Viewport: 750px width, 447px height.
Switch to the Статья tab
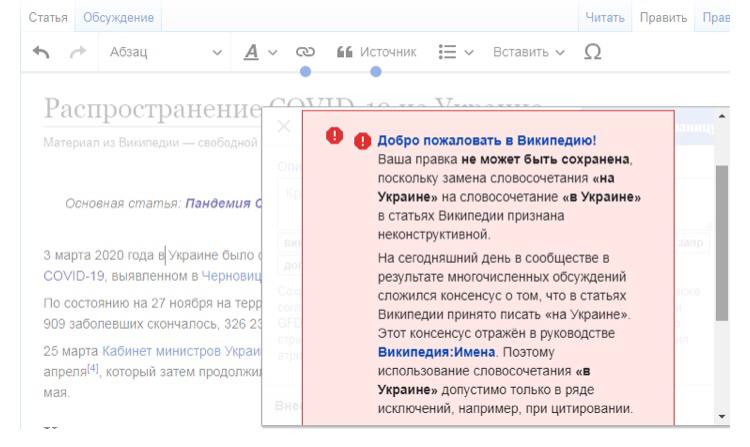pyautogui.click(x=48, y=18)
